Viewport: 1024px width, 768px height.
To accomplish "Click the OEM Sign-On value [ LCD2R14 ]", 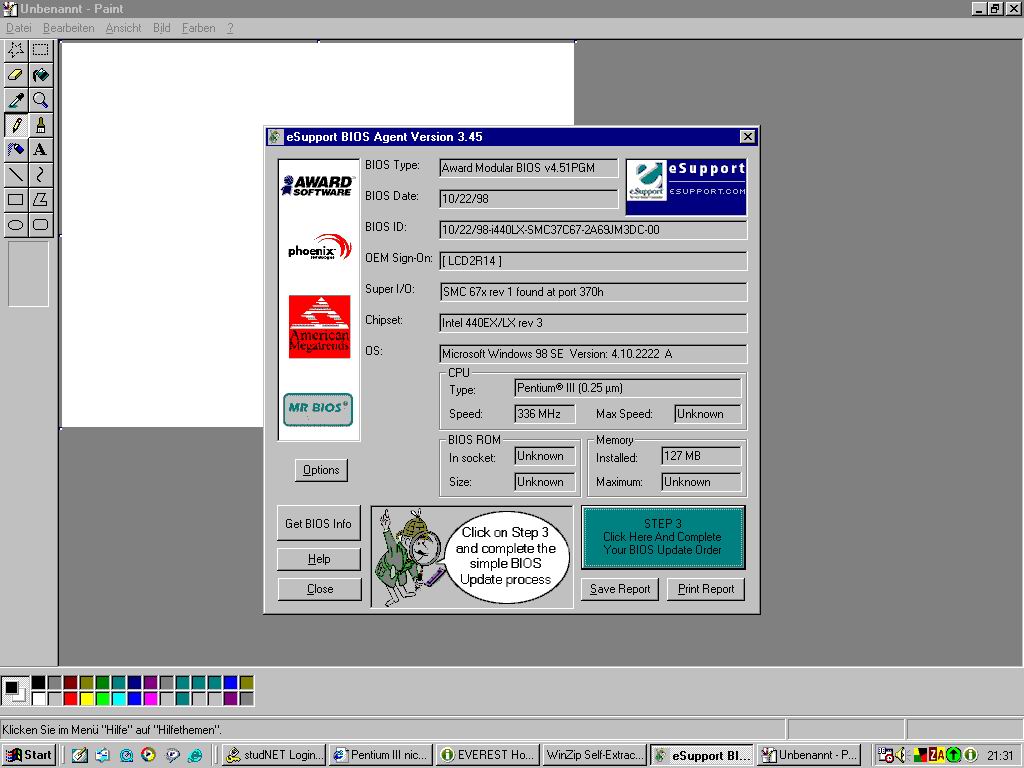I will [x=593, y=261].
